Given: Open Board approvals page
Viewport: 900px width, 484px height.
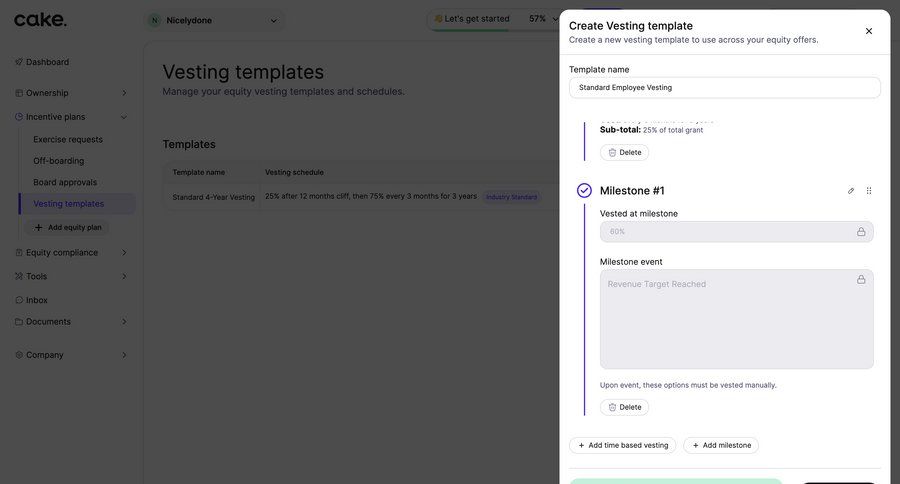Looking at the screenshot, I should 65,182.
